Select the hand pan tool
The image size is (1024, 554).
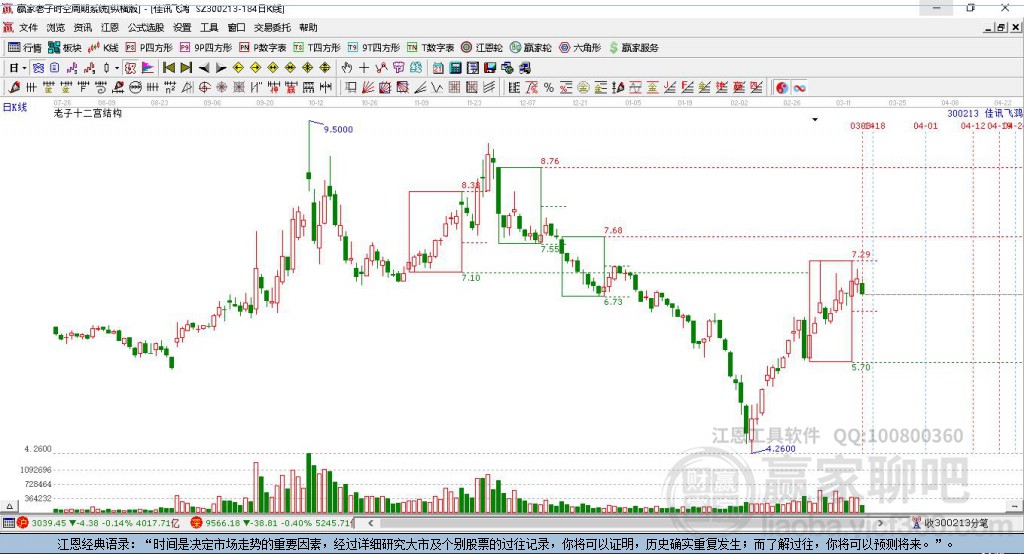[347, 68]
